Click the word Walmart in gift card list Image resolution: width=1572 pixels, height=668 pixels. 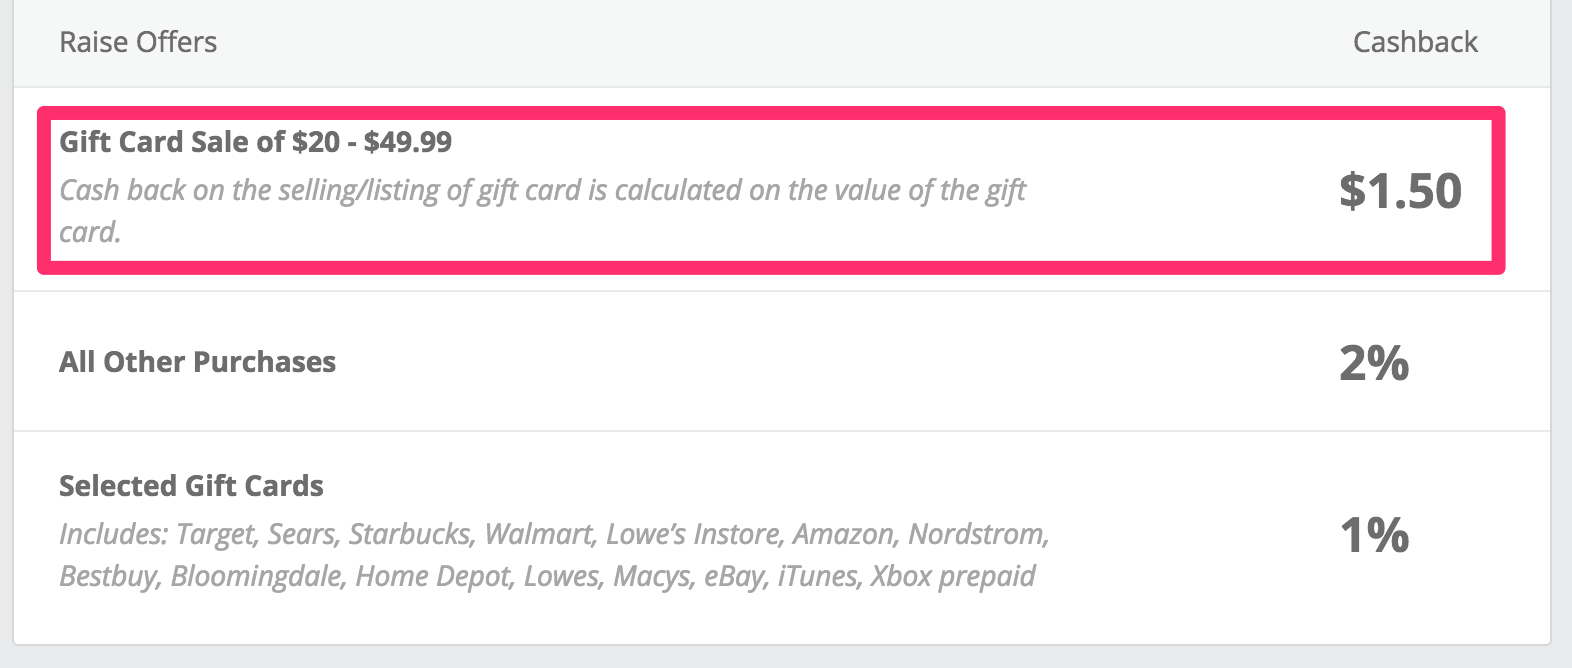point(540,534)
